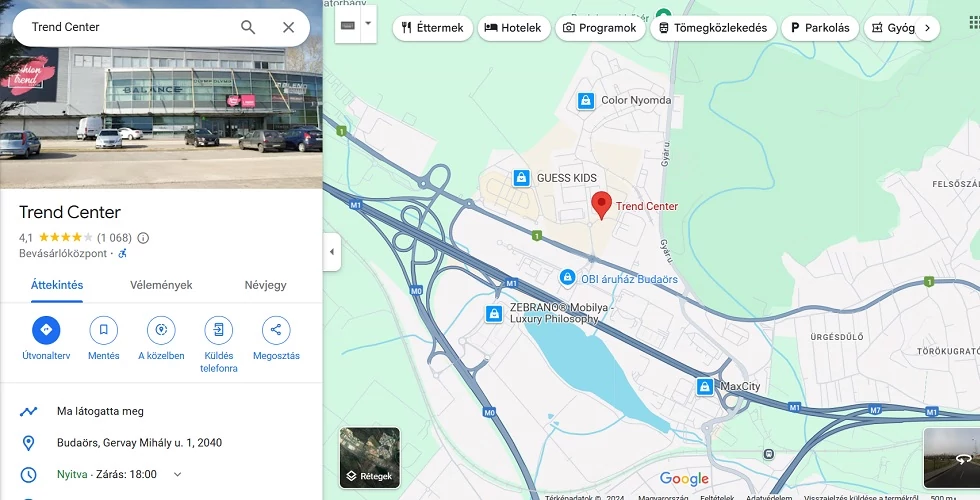980x500 pixels.
Task: Click the ZEBRANO Mobilya shop marker
Action: [x=494, y=314]
